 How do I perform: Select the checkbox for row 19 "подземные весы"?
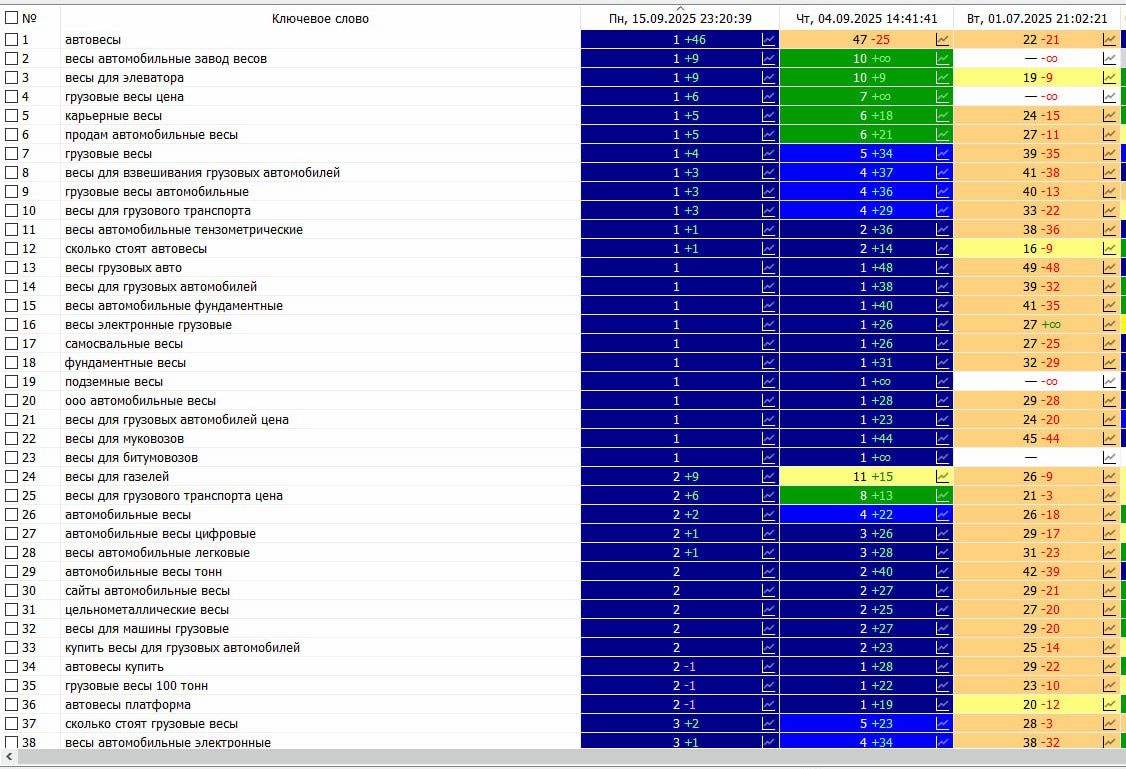12,382
